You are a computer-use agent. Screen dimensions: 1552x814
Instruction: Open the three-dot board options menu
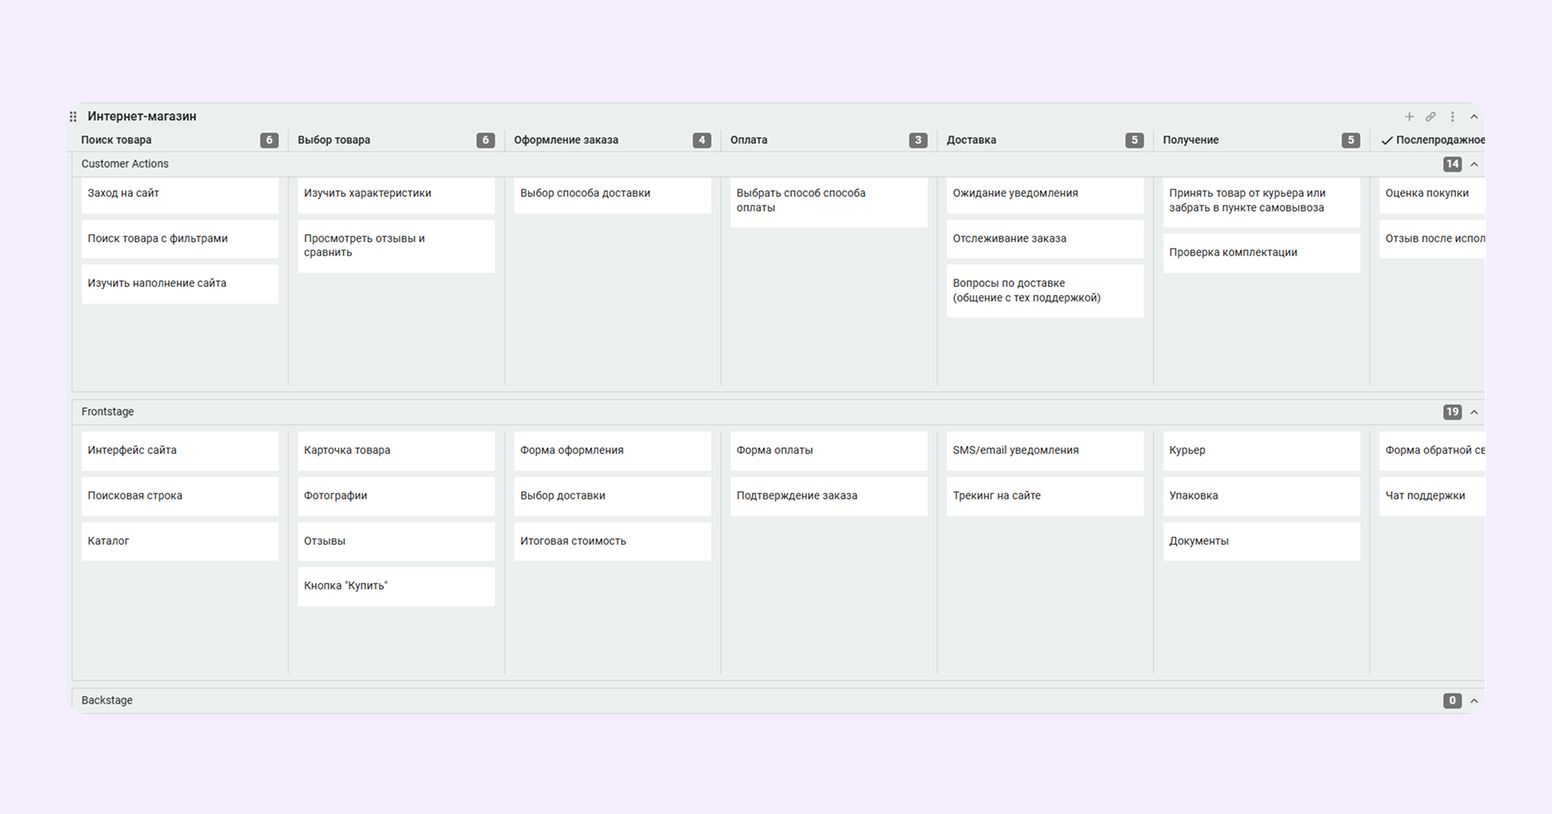coord(1453,117)
